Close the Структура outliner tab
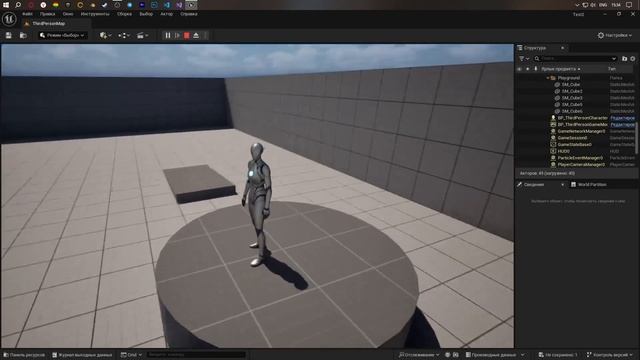 (x=562, y=48)
